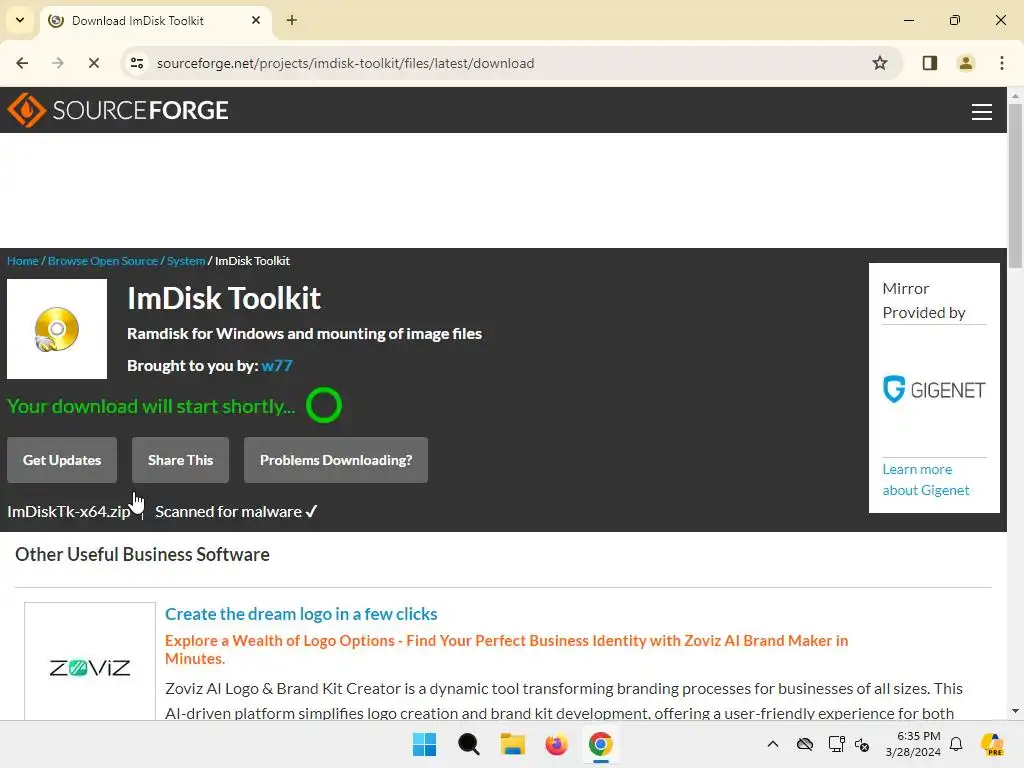
Task: Open Windows taskbar search
Action: (x=468, y=744)
